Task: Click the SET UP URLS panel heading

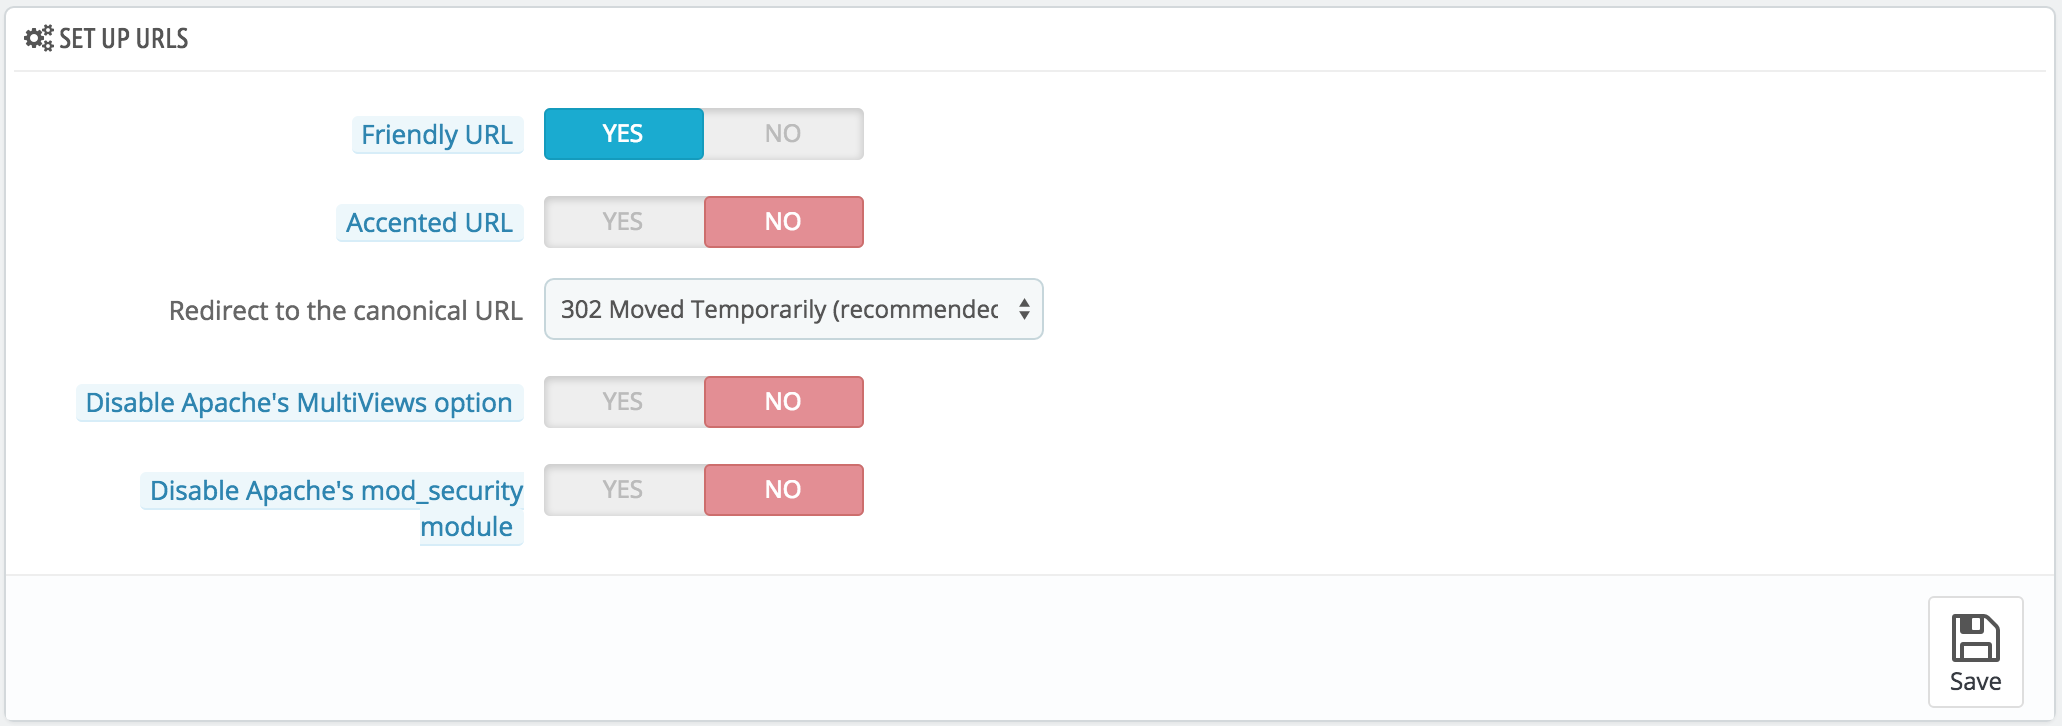Action: [x=123, y=39]
